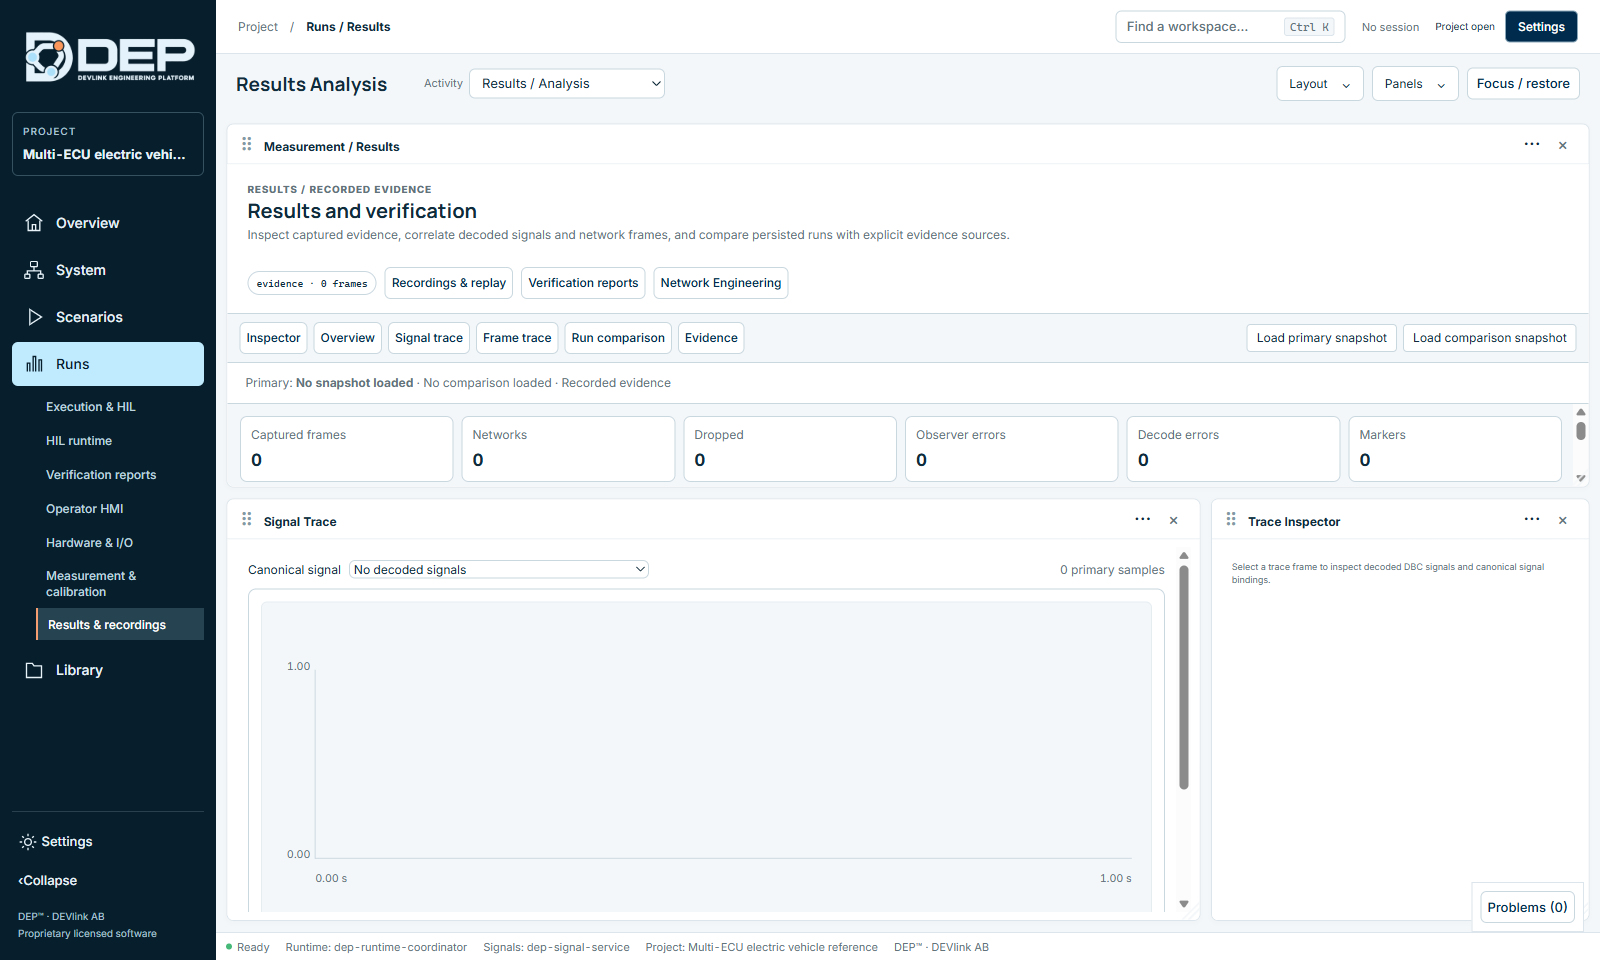1600x960 pixels.
Task: Click the Runs bar chart icon
Action: click(34, 364)
